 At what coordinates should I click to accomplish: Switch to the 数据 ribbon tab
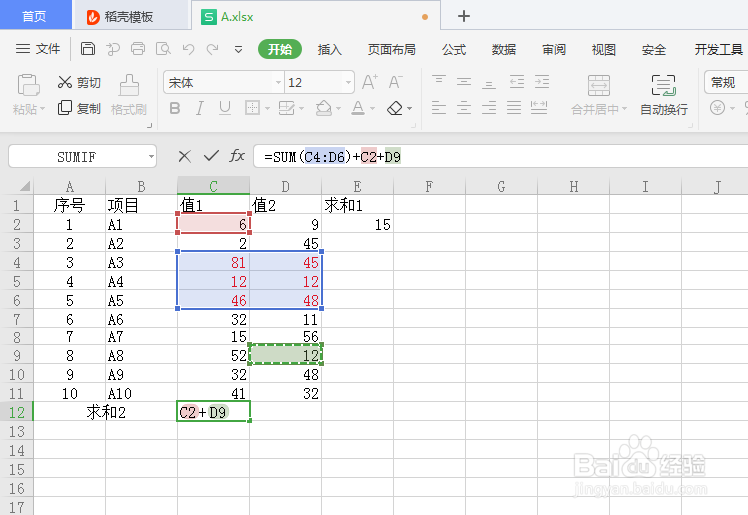[504, 49]
